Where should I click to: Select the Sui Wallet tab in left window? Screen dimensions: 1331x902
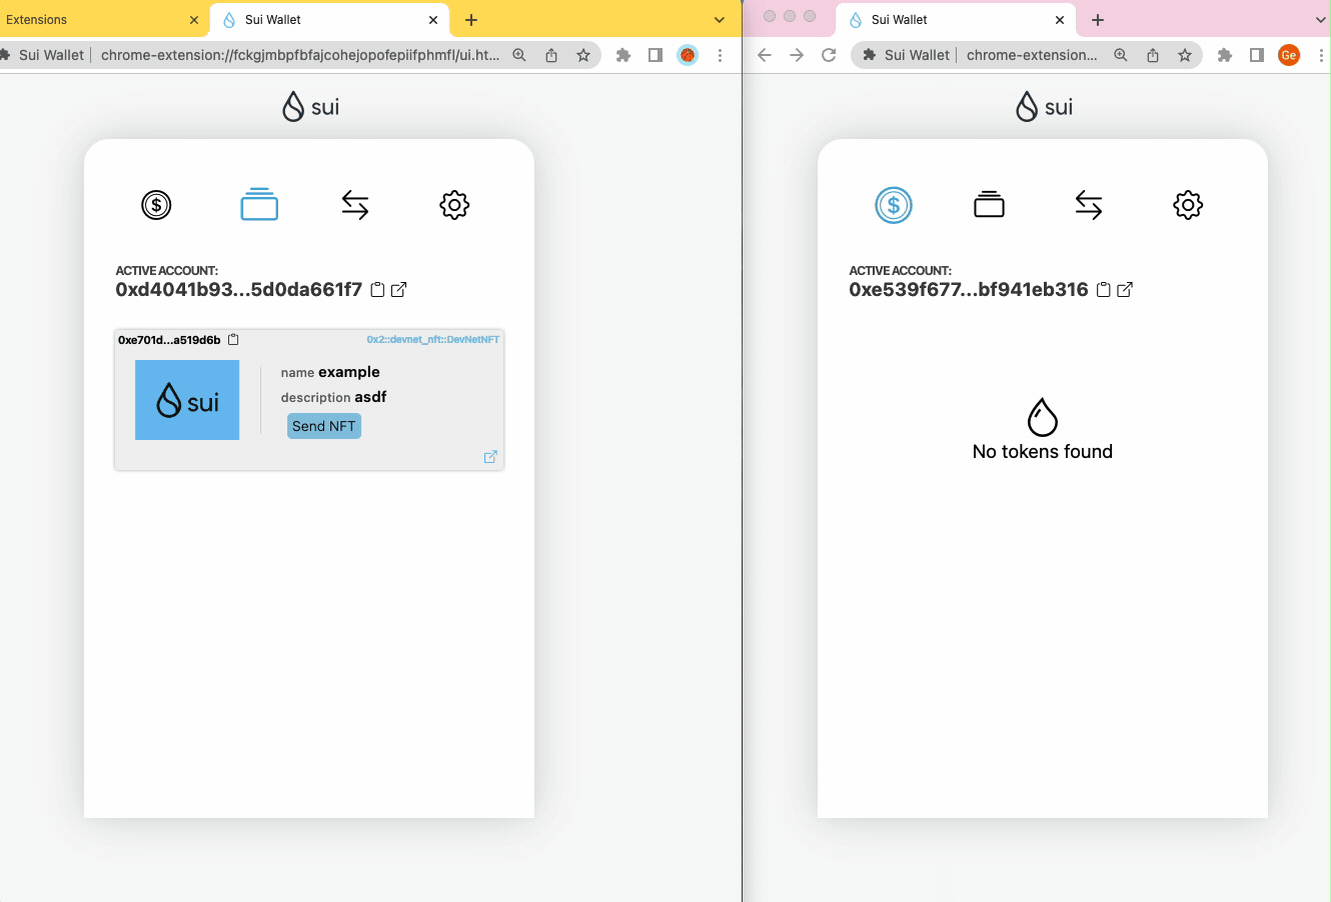point(330,20)
